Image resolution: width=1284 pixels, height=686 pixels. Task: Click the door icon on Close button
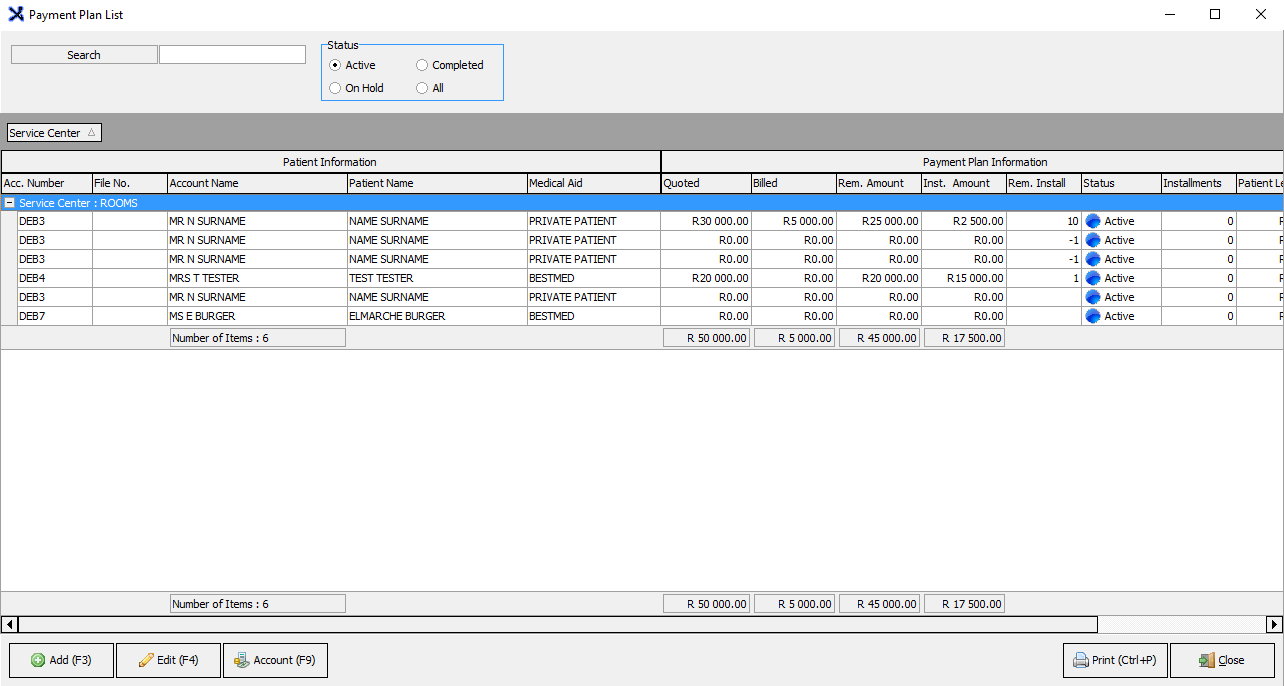1207,660
